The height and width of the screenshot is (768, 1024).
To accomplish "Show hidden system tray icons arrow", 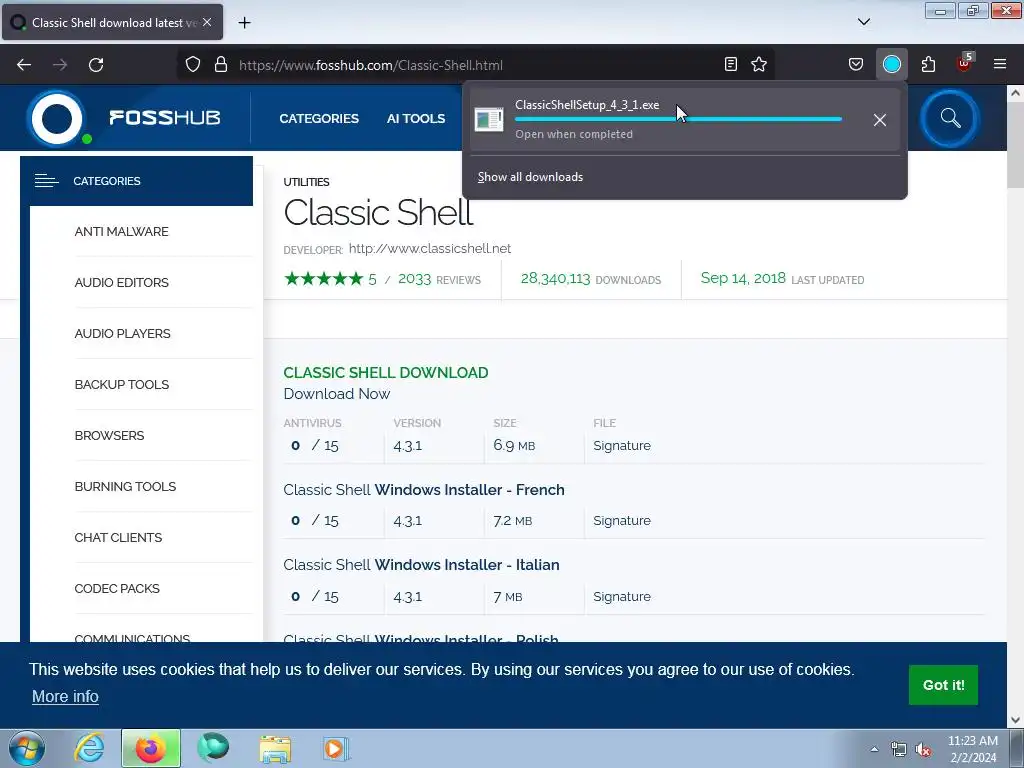I will (x=874, y=749).
